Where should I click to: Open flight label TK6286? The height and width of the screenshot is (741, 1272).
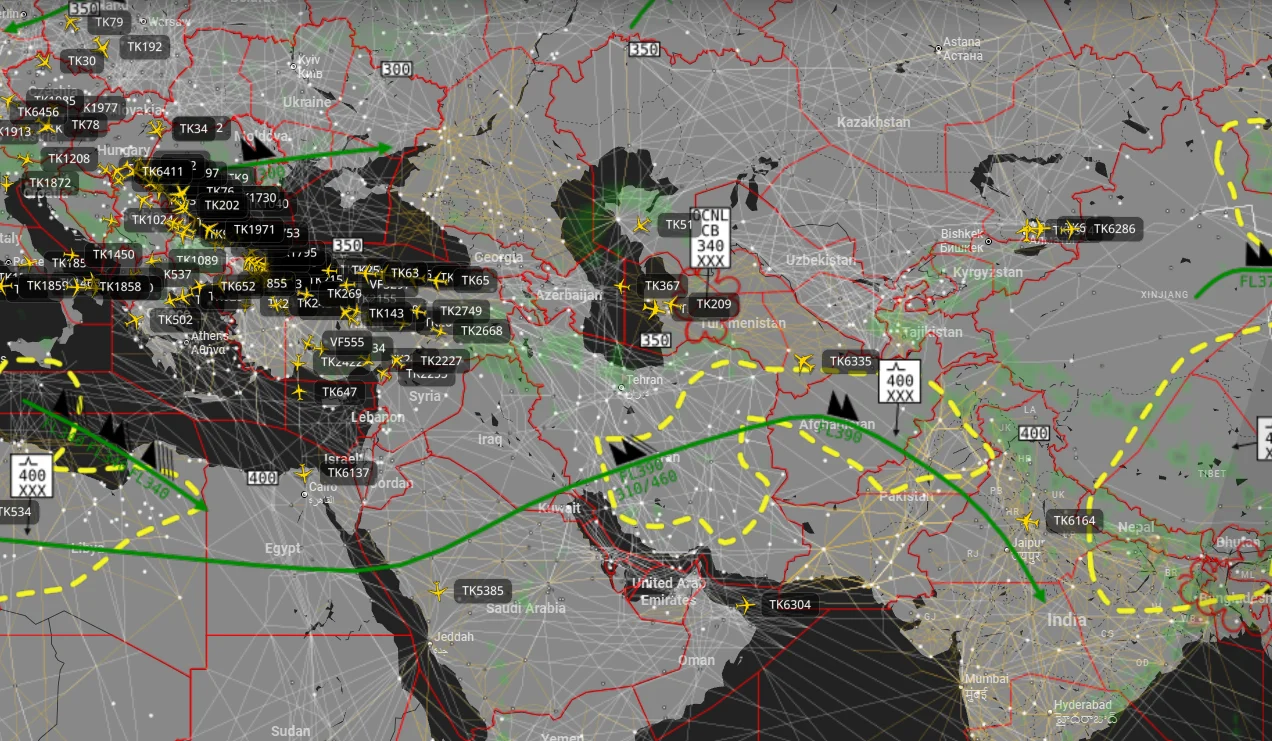1114,229
